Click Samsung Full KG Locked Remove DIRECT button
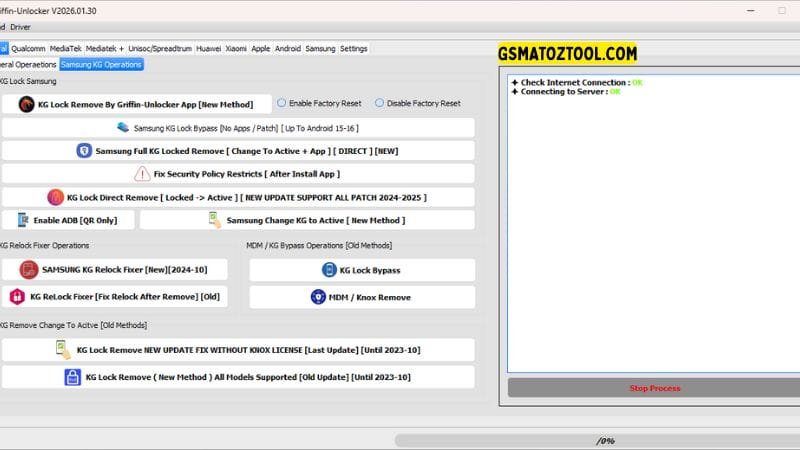Image resolution: width=800 pixels, height=450 pixels. coord(238,151)
